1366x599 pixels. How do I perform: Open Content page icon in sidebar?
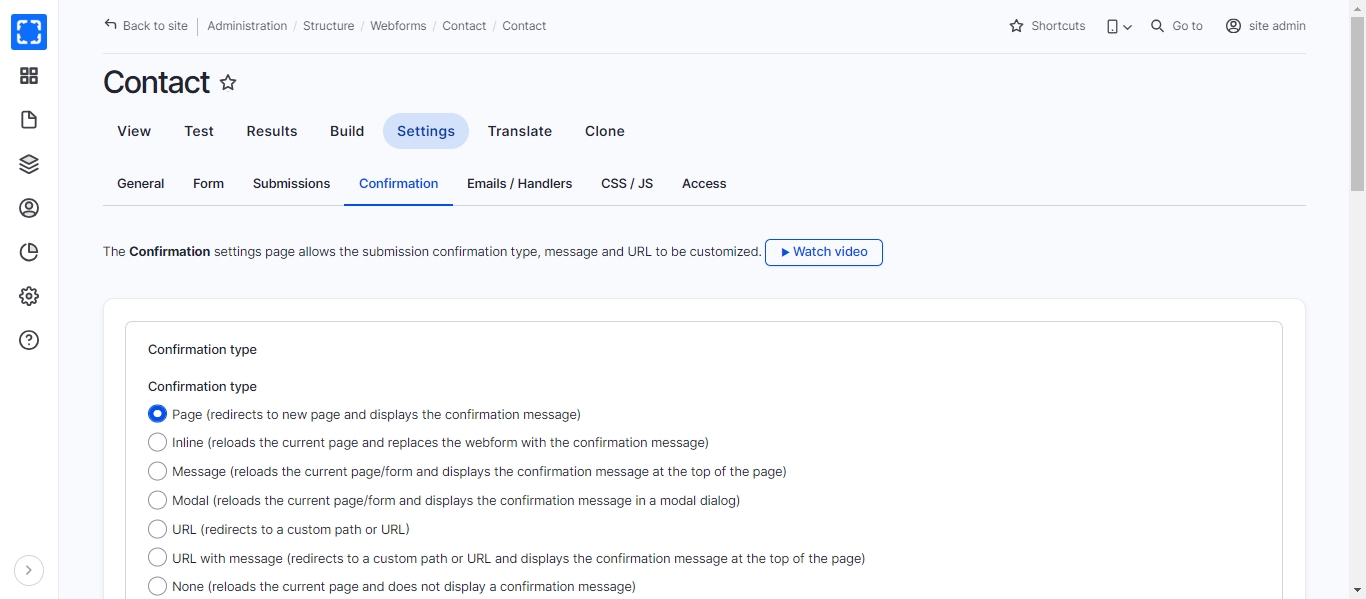[x=29, y=120]
